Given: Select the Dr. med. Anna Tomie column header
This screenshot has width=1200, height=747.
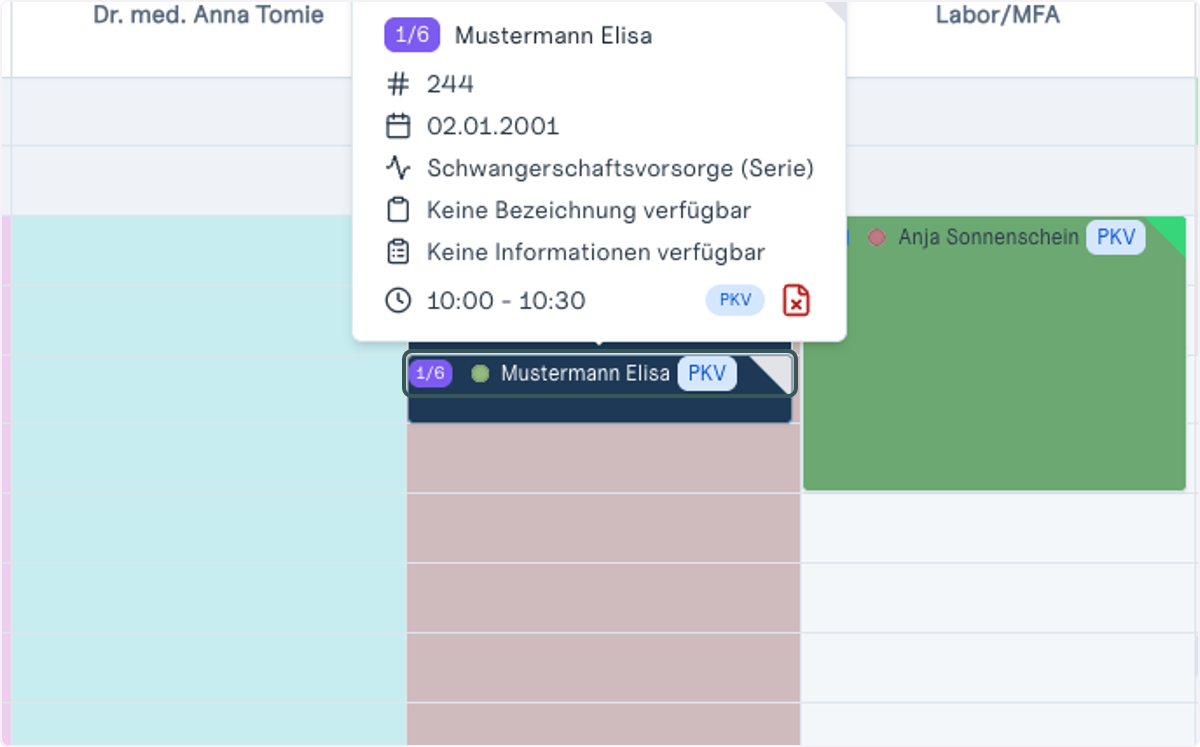Looking at the screenshot, I should click(x=209, y=15).
